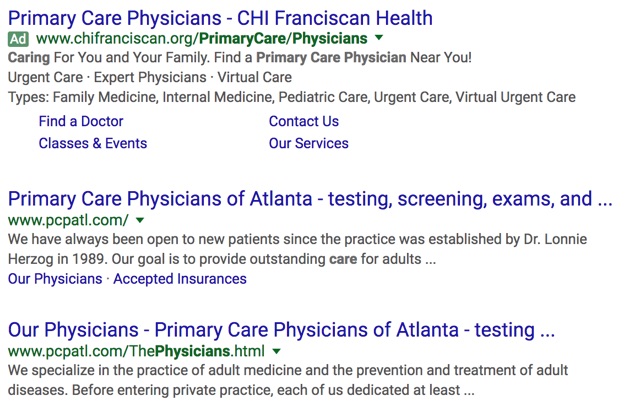Image resolution: width=635 pixels, height=410 pixels.
Task: Expand the arrow beside ThePhysicians.html URL
Action: tap(276, 351)
